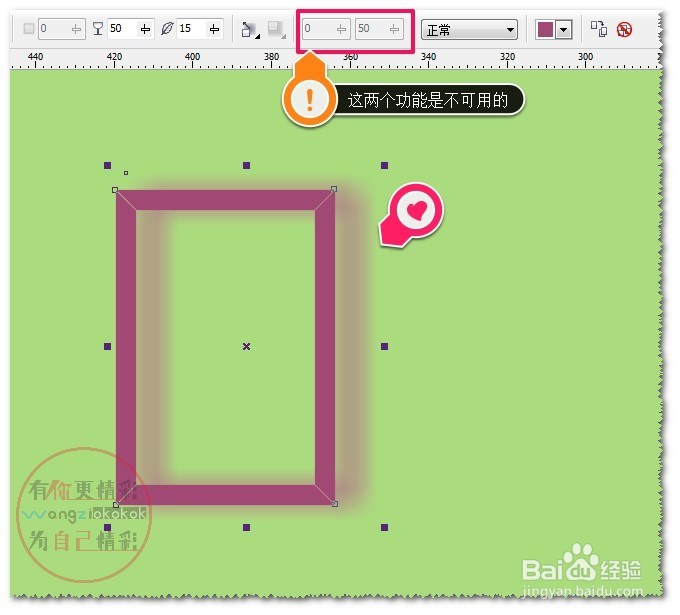Viewport: 680px width, 615px height.
Task: Click the feathering field showing 15
Action: (x=200, y=29)
